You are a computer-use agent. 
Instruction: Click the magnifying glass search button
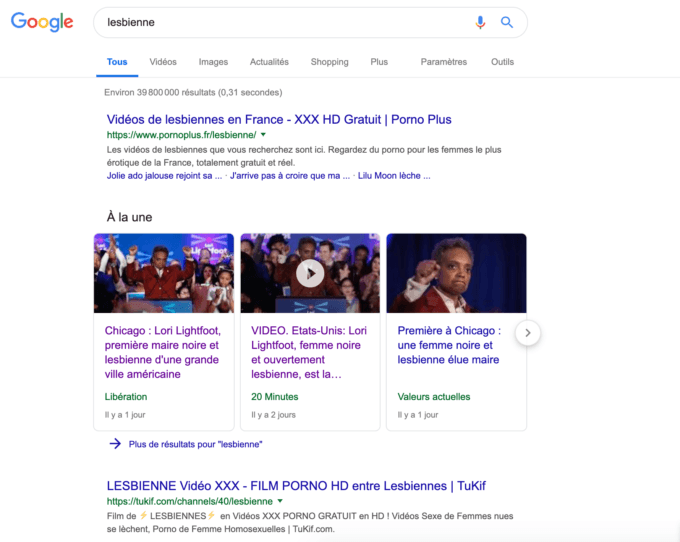[507, 22]
